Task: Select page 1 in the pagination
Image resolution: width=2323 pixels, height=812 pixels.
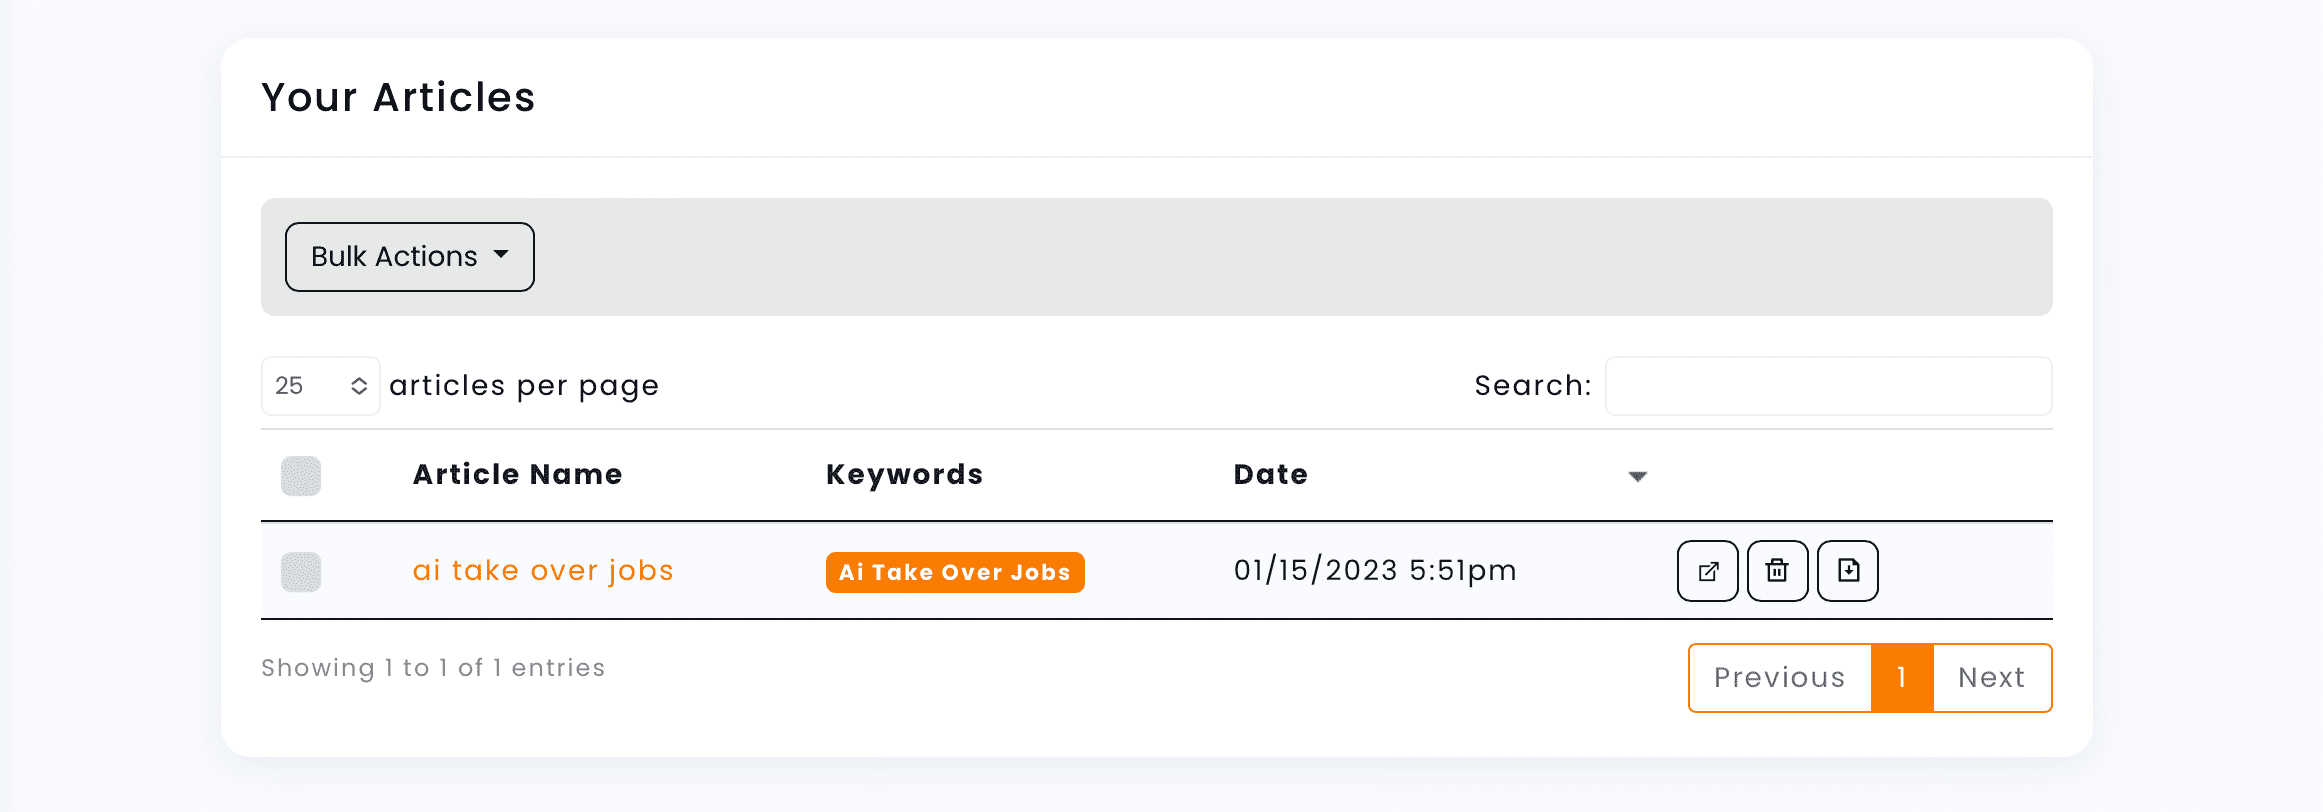Action: click(x=1901, y=677)
